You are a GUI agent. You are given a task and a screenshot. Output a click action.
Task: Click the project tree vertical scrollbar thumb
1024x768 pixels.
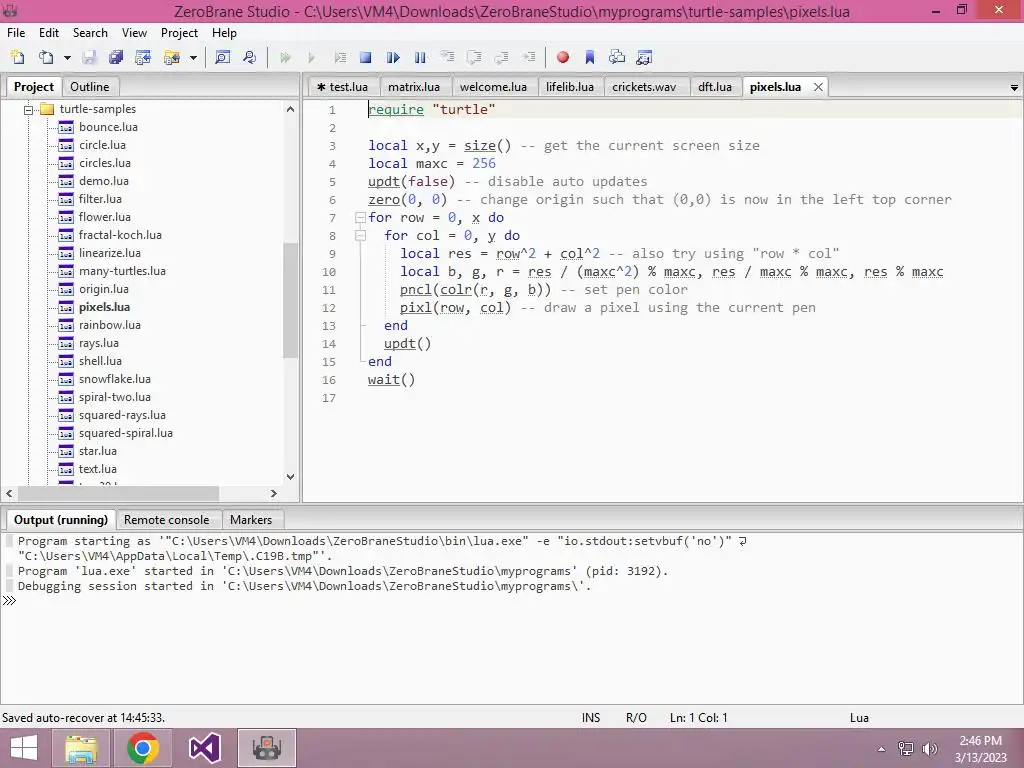tap(291, 300)
